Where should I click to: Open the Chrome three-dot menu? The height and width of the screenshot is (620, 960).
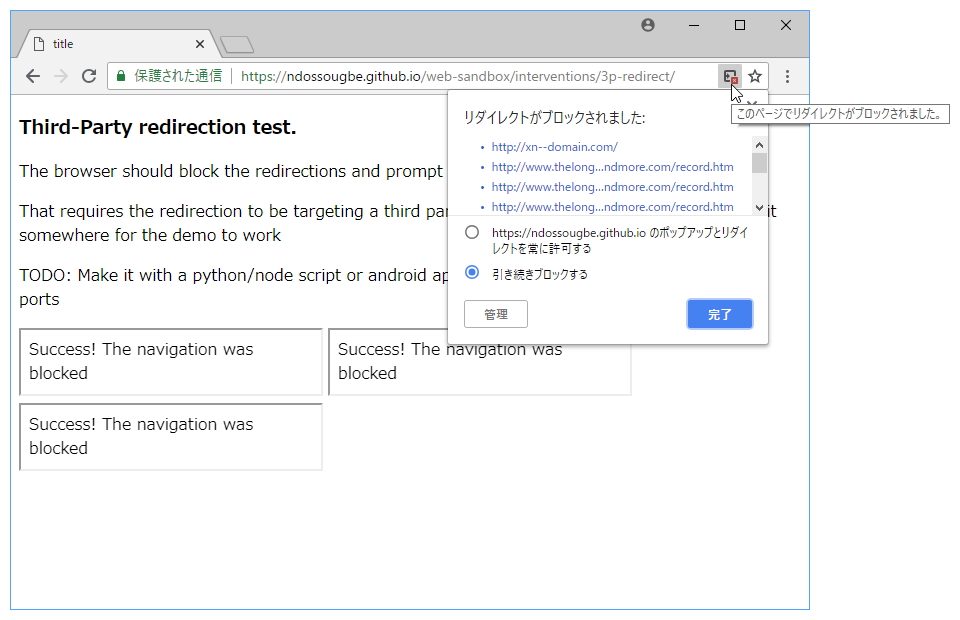click(x=787, y=76)
